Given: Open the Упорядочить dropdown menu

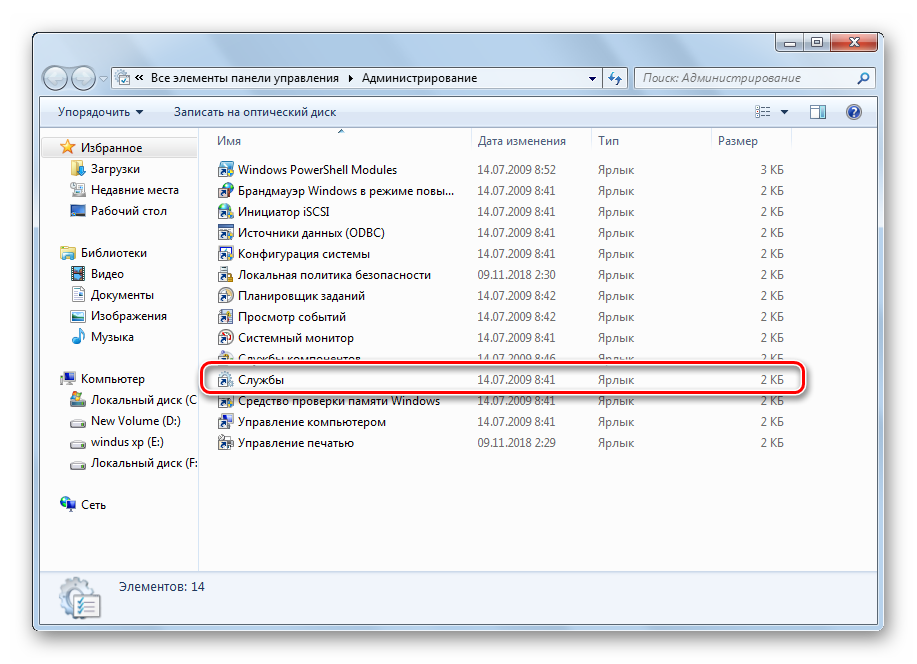Looking at the screenshot, I should [100, 112].
